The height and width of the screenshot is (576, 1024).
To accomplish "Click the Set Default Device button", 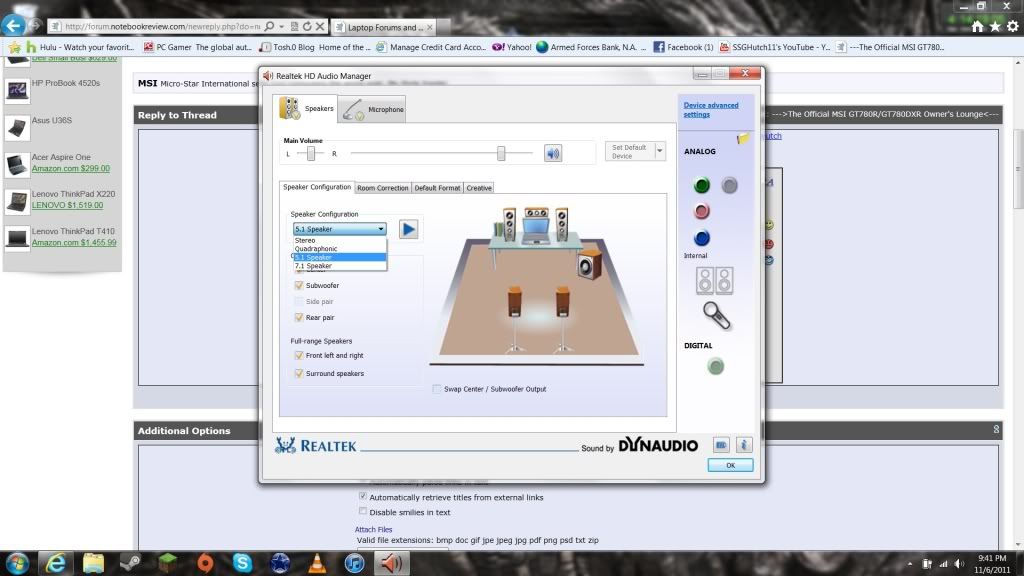I will pyautogui.click(x=630, y=152).
